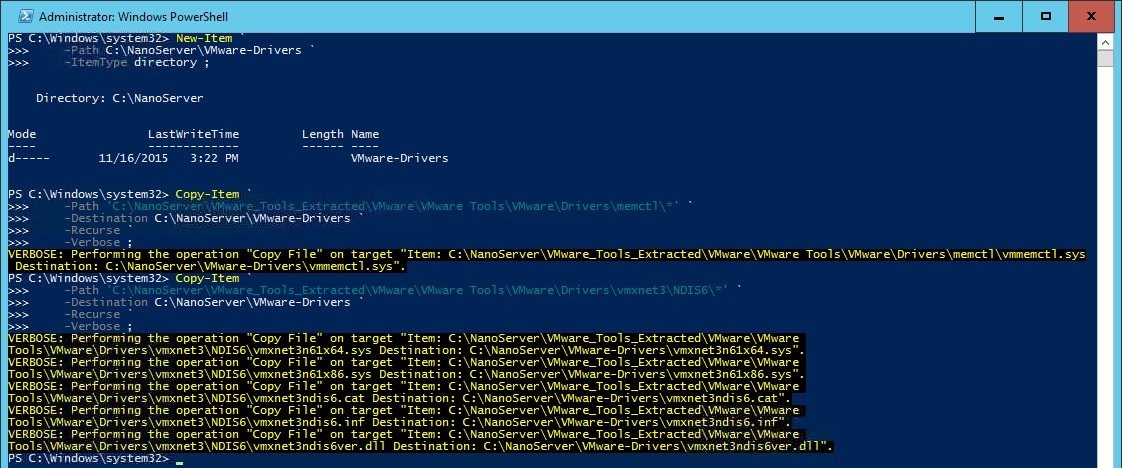
Task: Click the scrollbar up arrow
Action: pos(1105,41)
